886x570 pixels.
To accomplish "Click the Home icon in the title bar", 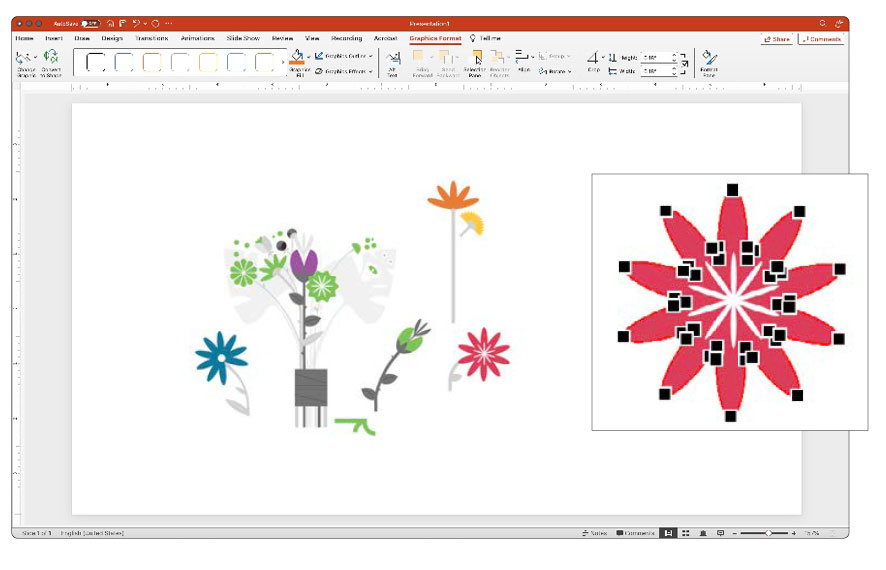I will coord(110,24).
